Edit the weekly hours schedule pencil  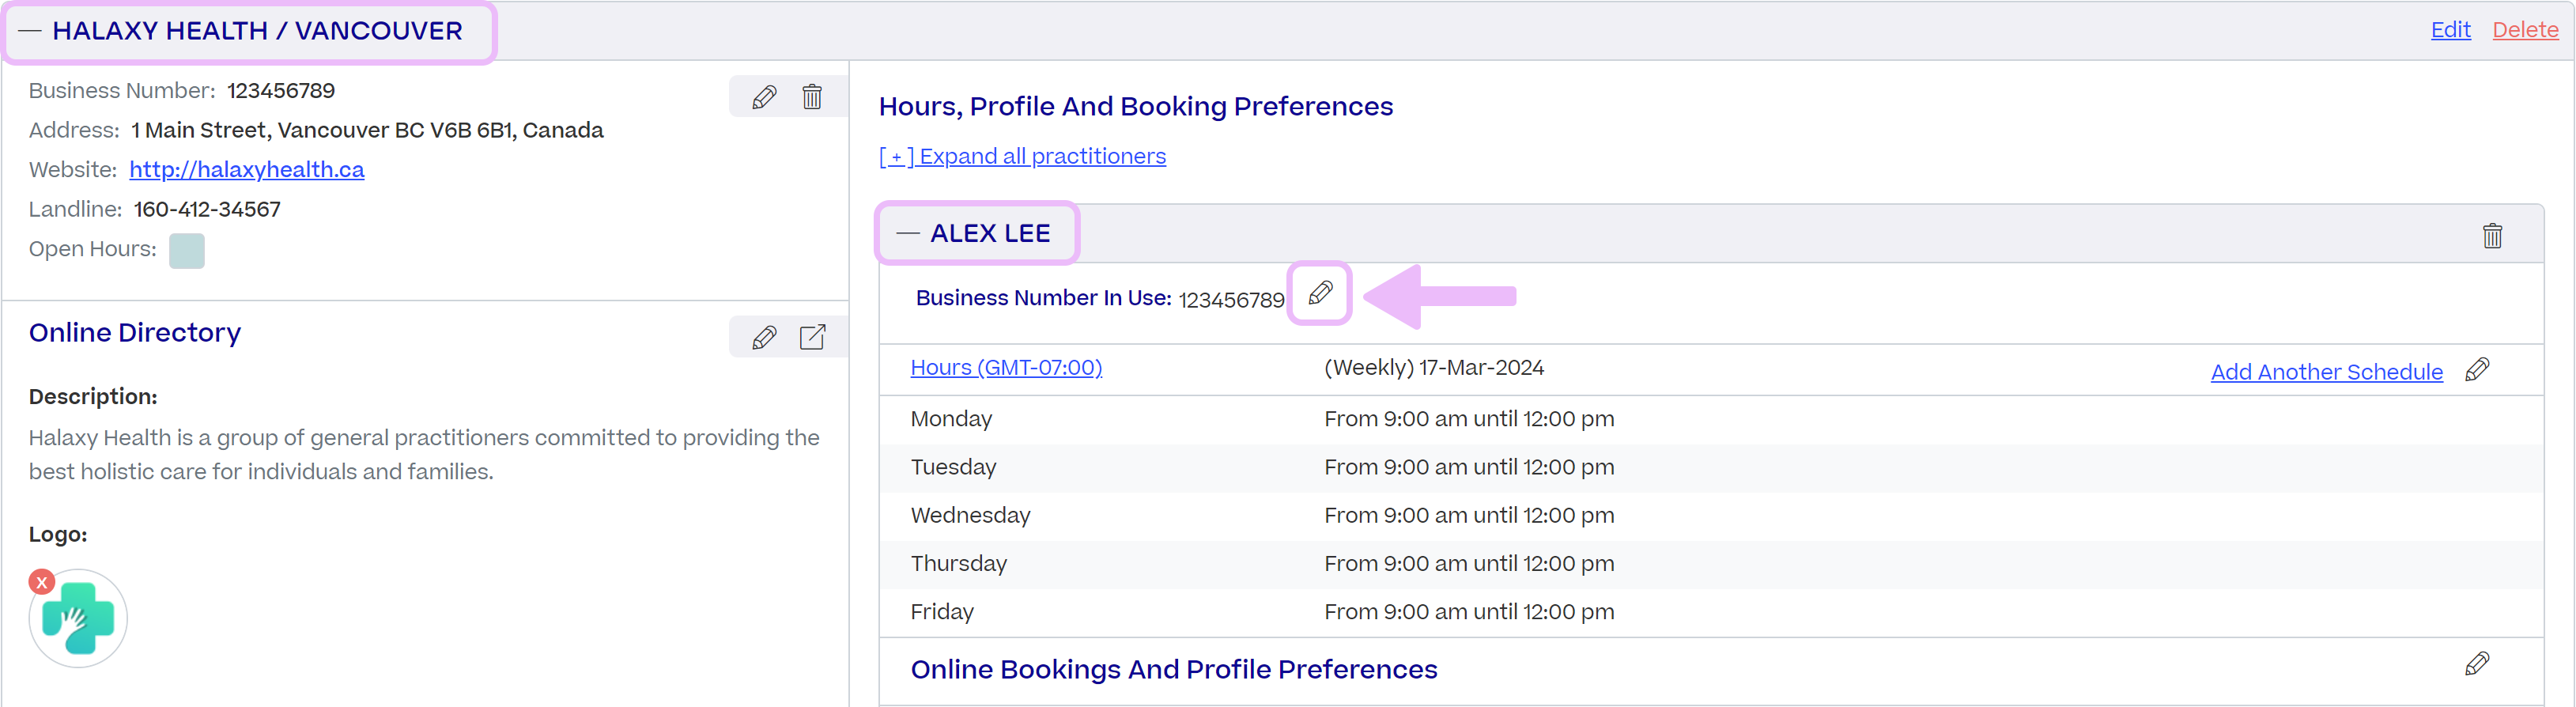coord(2476,370)
